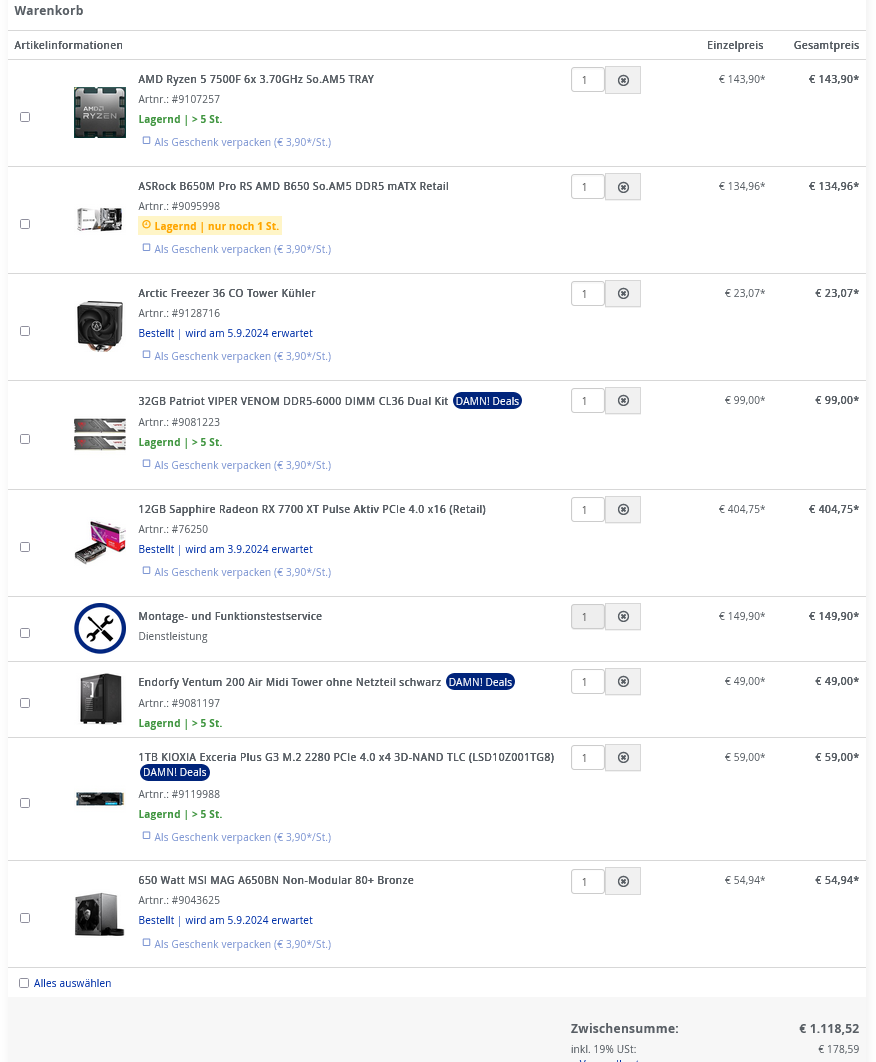Enable gift wrapping for the KIOXIA SSD
This screenshot has height=1062, width=876.
point(146,837)
